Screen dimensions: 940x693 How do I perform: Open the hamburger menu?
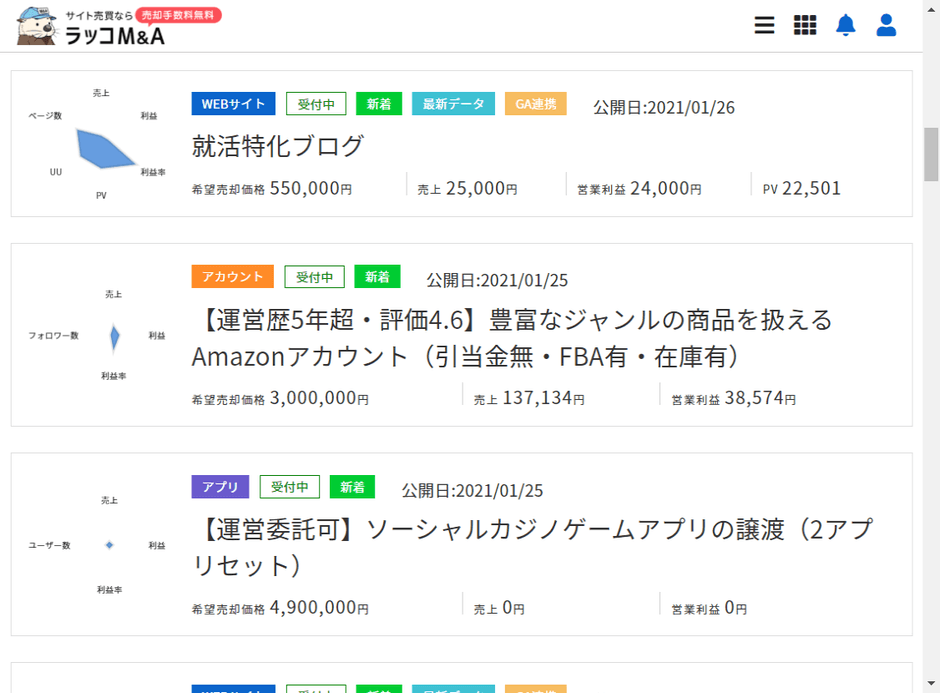click(x=764, y=25)
